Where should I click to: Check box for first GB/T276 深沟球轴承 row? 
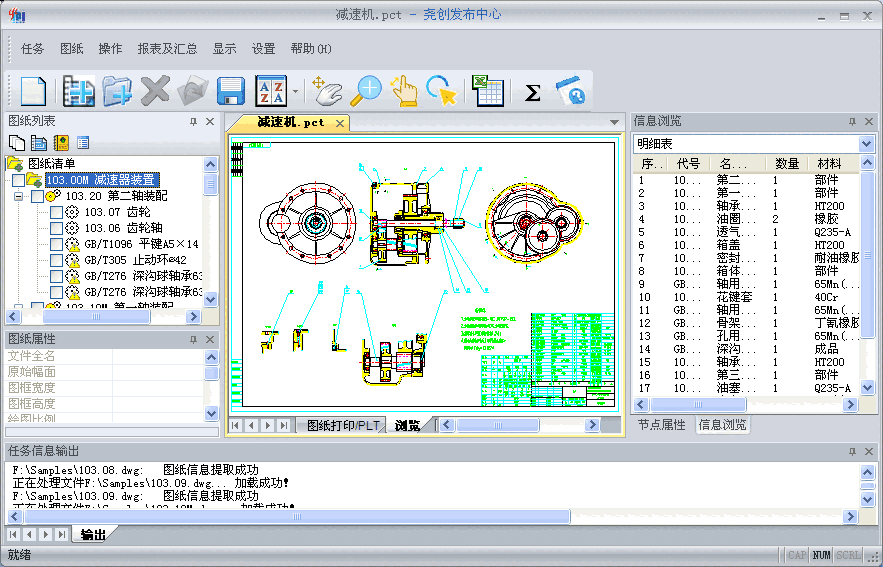point(56,276)
